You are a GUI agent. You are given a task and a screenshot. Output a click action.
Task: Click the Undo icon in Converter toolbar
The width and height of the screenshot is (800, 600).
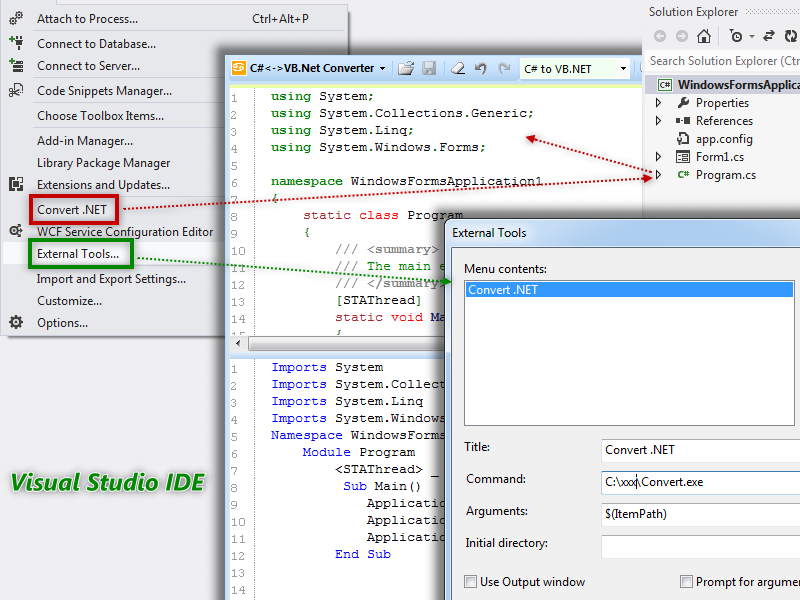click(x=481, y=68)
